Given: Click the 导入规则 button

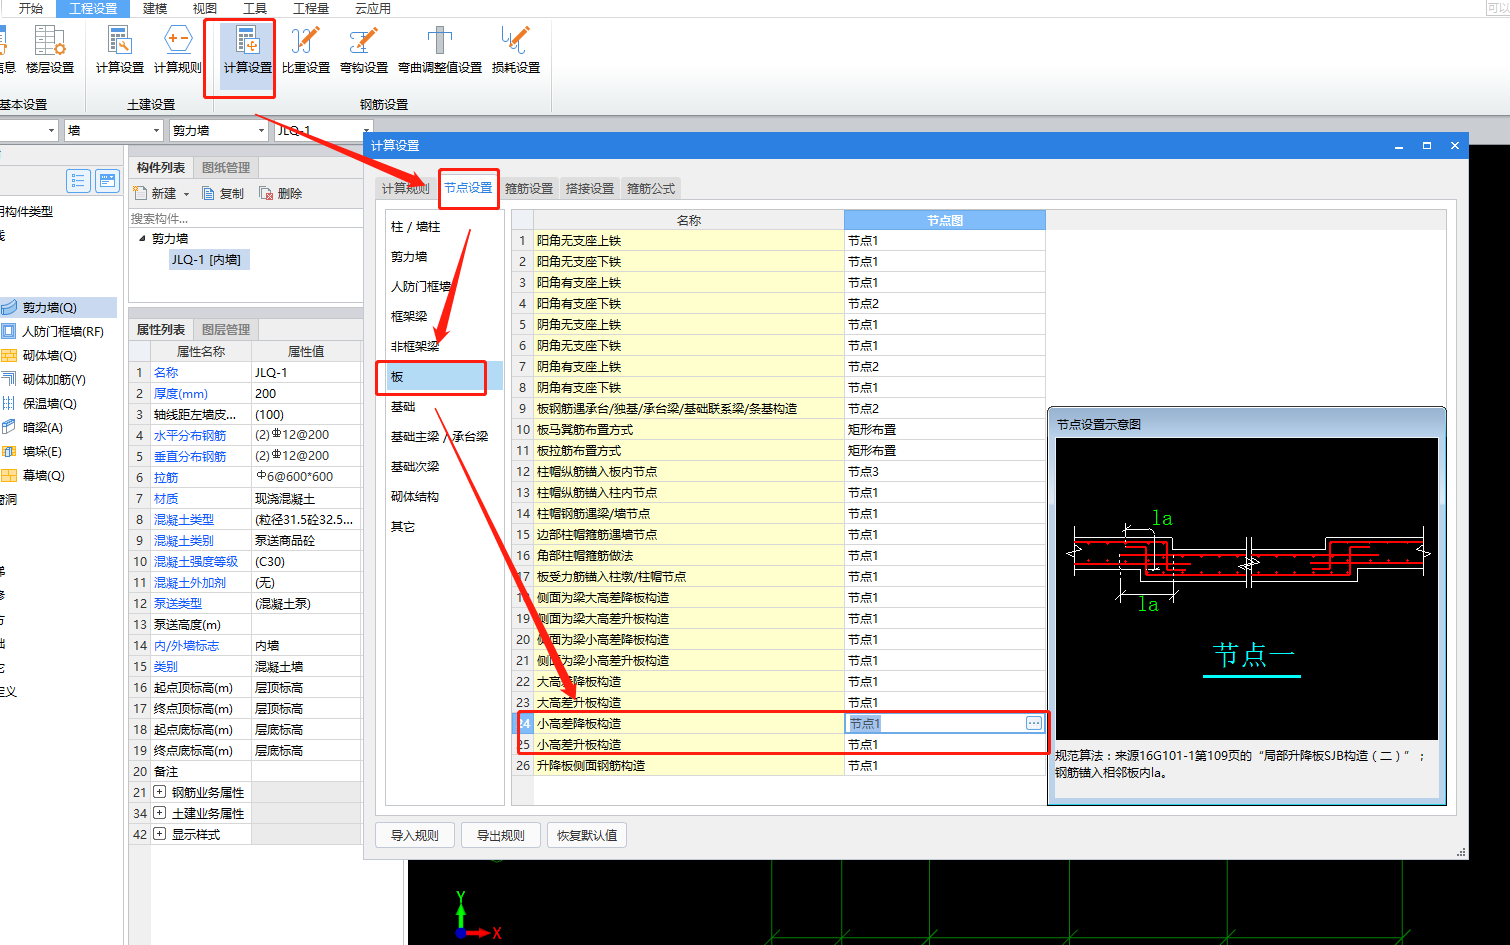Looking at the screenshot, I should [x=414, y=835].
